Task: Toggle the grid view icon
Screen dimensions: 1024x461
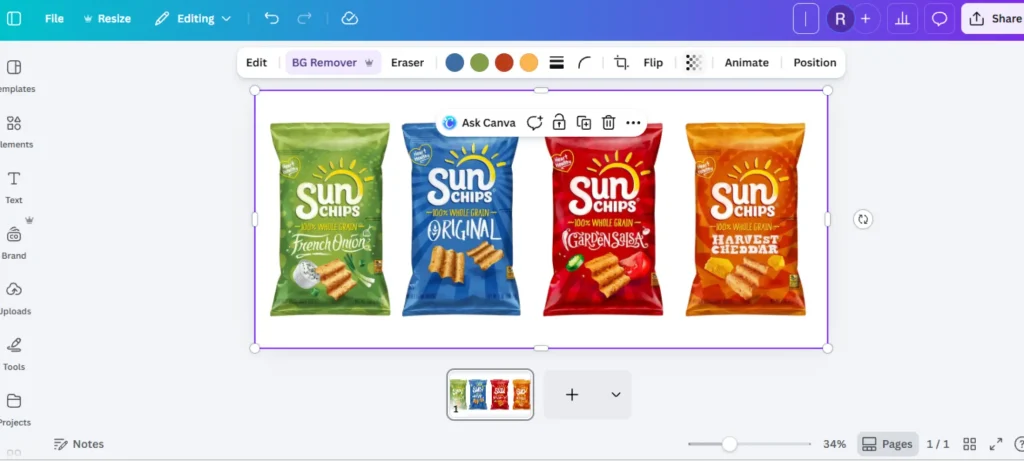Action: coord(969,444)
